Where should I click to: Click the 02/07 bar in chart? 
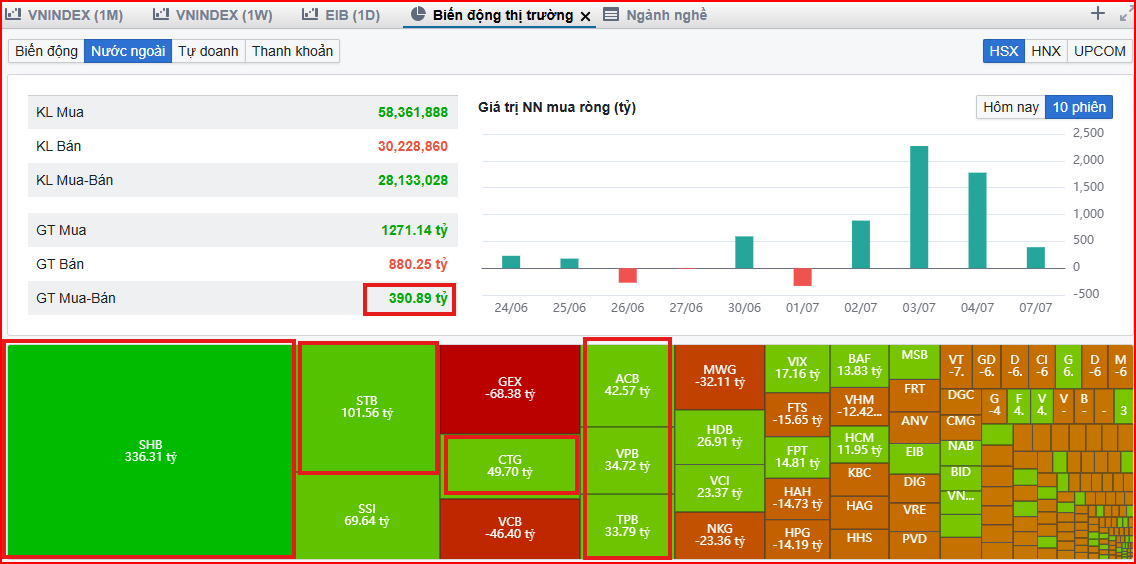(x=861, y=244)
